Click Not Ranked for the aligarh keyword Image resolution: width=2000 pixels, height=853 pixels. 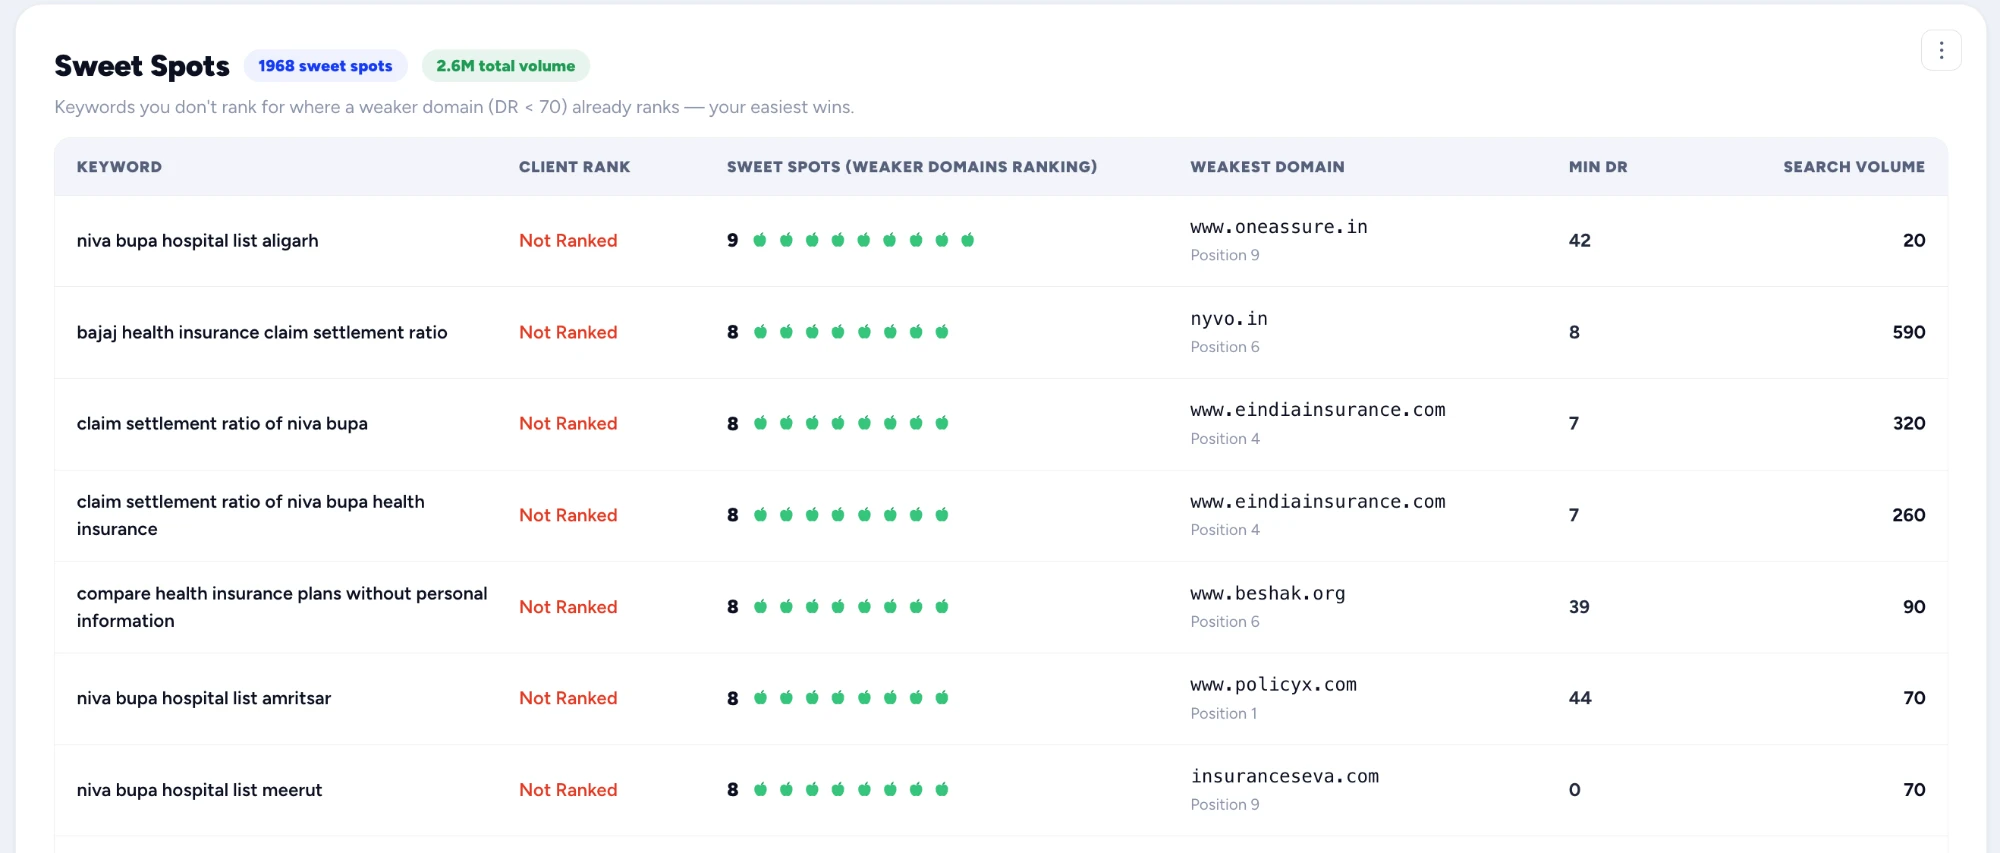568,241
